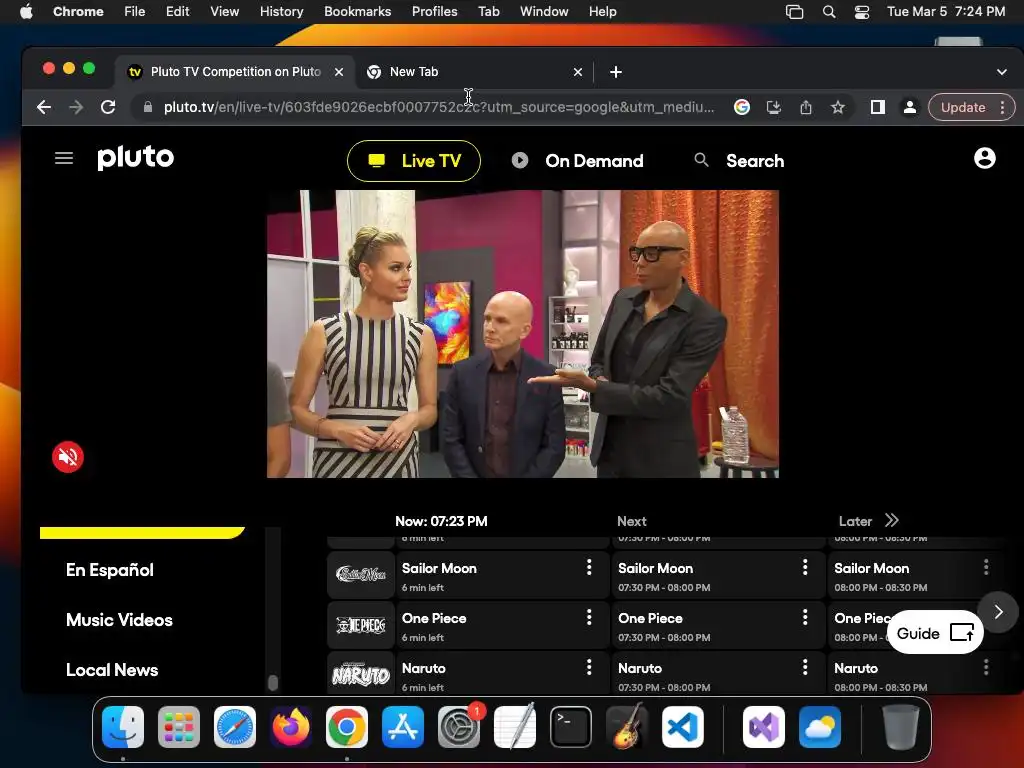Open options for Naruto 08:00 PM slot
Screen dimensions: 1024x768
(x=985, y=667)
